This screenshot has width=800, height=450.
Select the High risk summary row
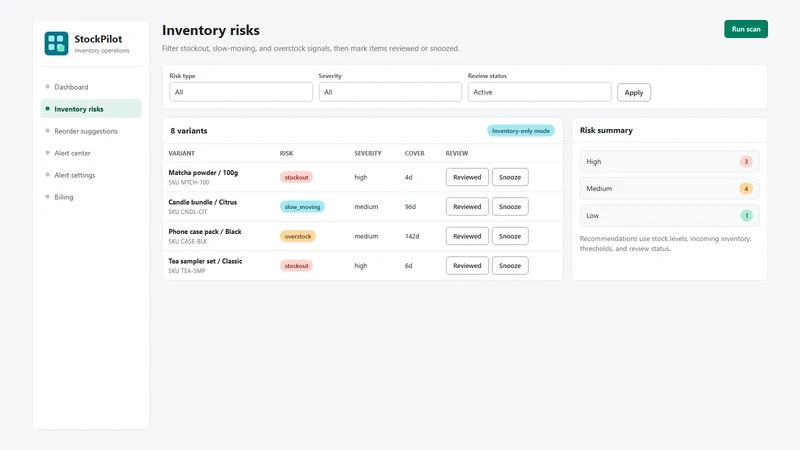pos(669,161)
